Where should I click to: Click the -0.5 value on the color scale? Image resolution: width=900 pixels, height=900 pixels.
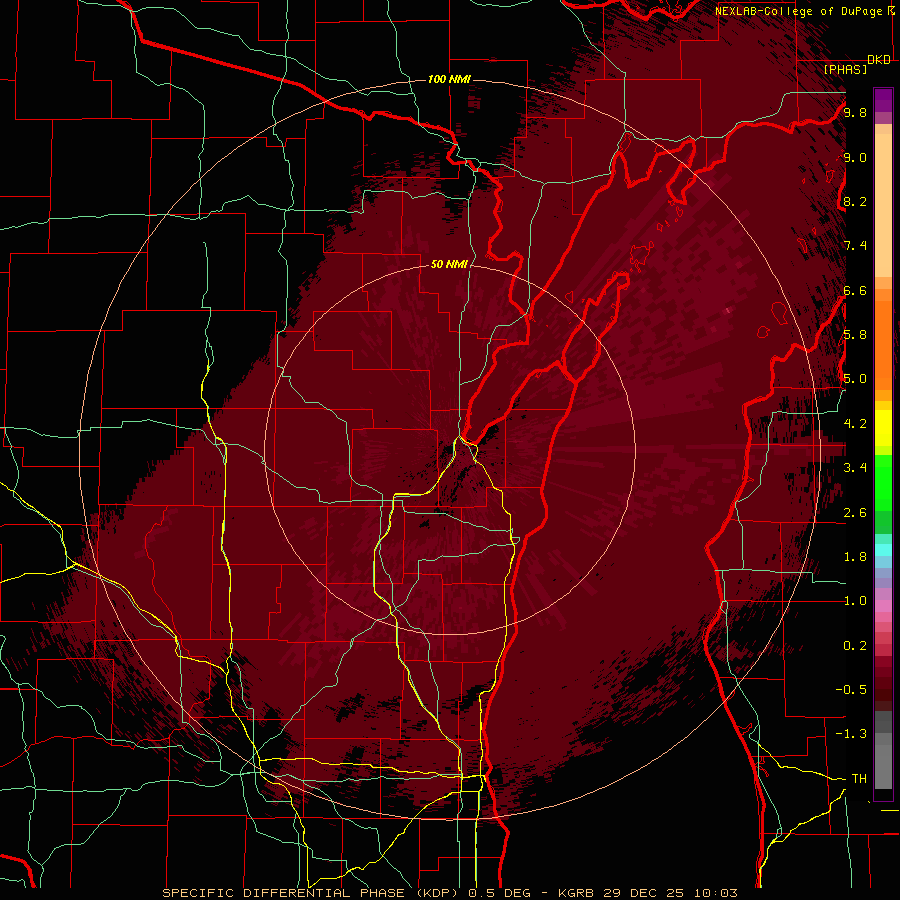pyautogui.click(x=851, y=690)
